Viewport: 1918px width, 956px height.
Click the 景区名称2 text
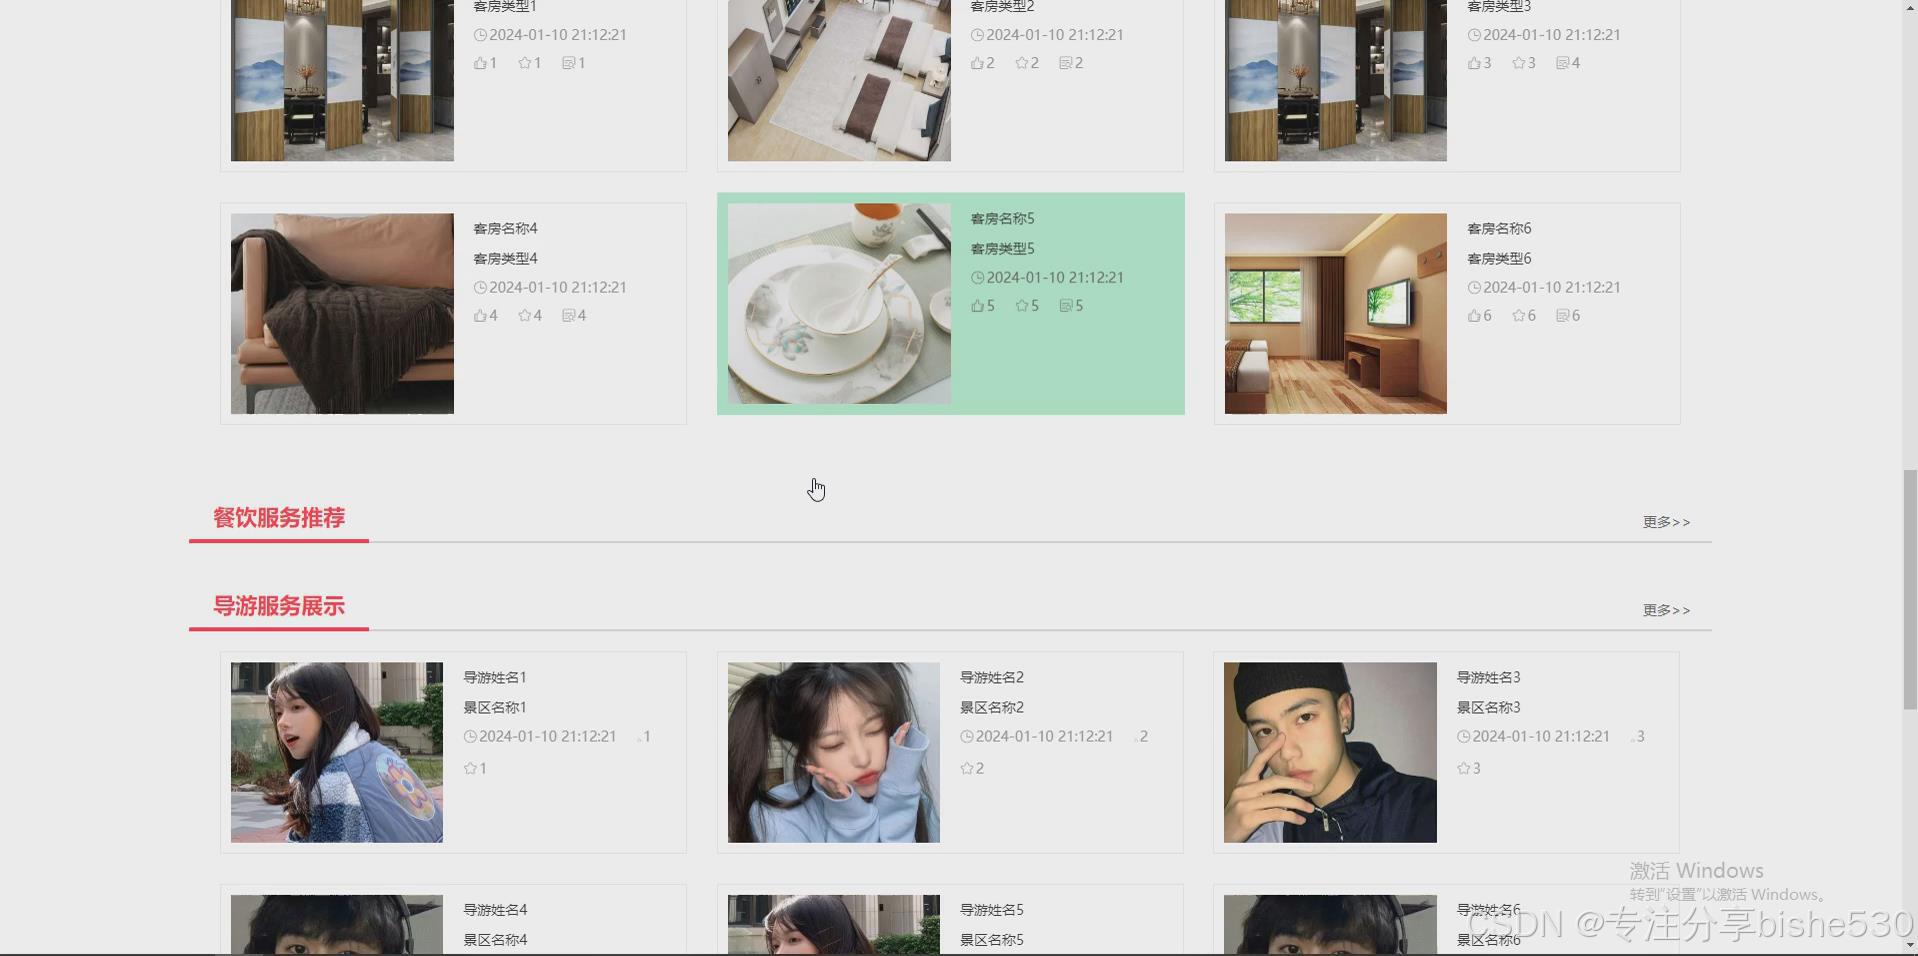click(x=992, y=708)
